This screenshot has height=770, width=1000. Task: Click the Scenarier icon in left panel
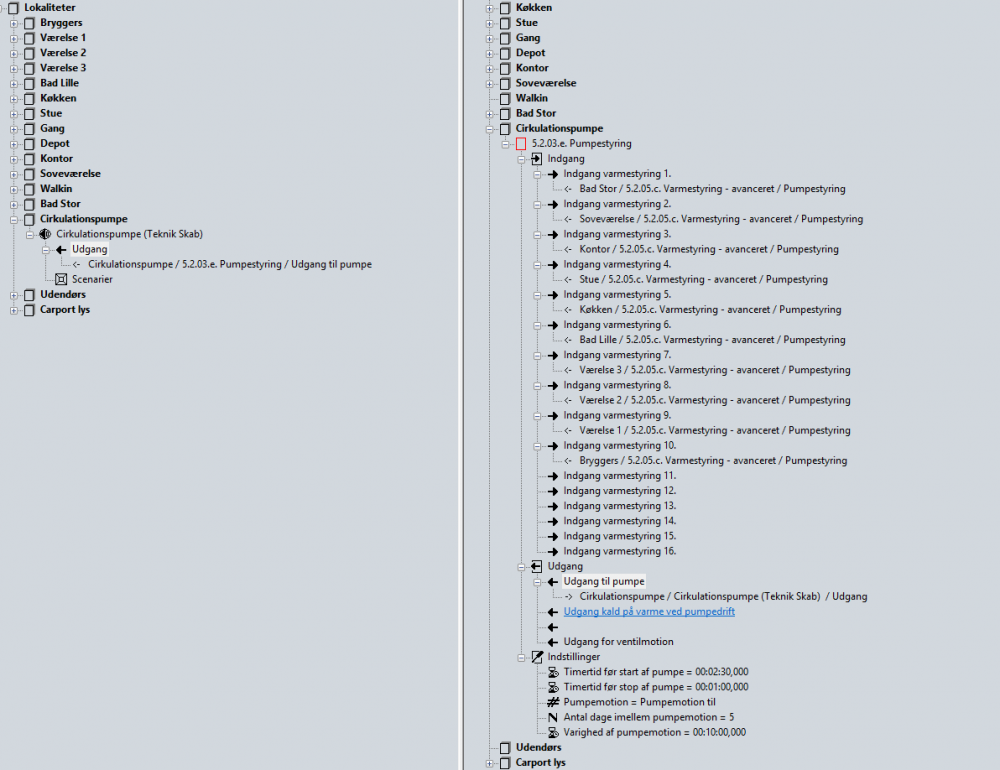pyautogui.click(x=61, y=279)
